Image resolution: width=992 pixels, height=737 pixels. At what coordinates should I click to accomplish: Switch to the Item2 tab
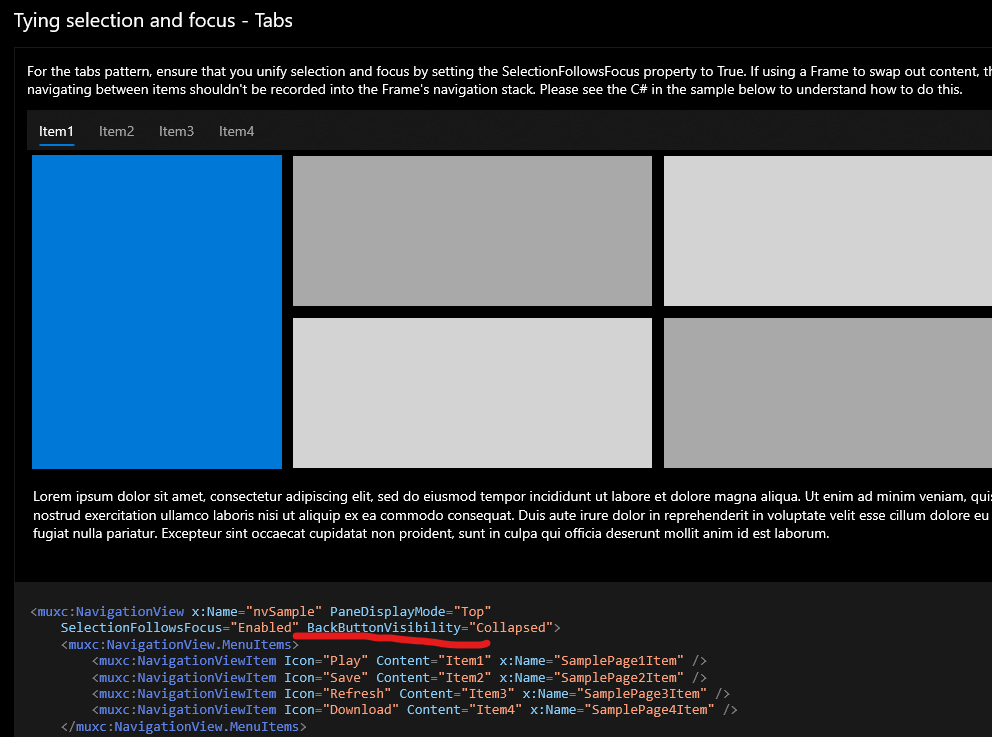[116, 130]
